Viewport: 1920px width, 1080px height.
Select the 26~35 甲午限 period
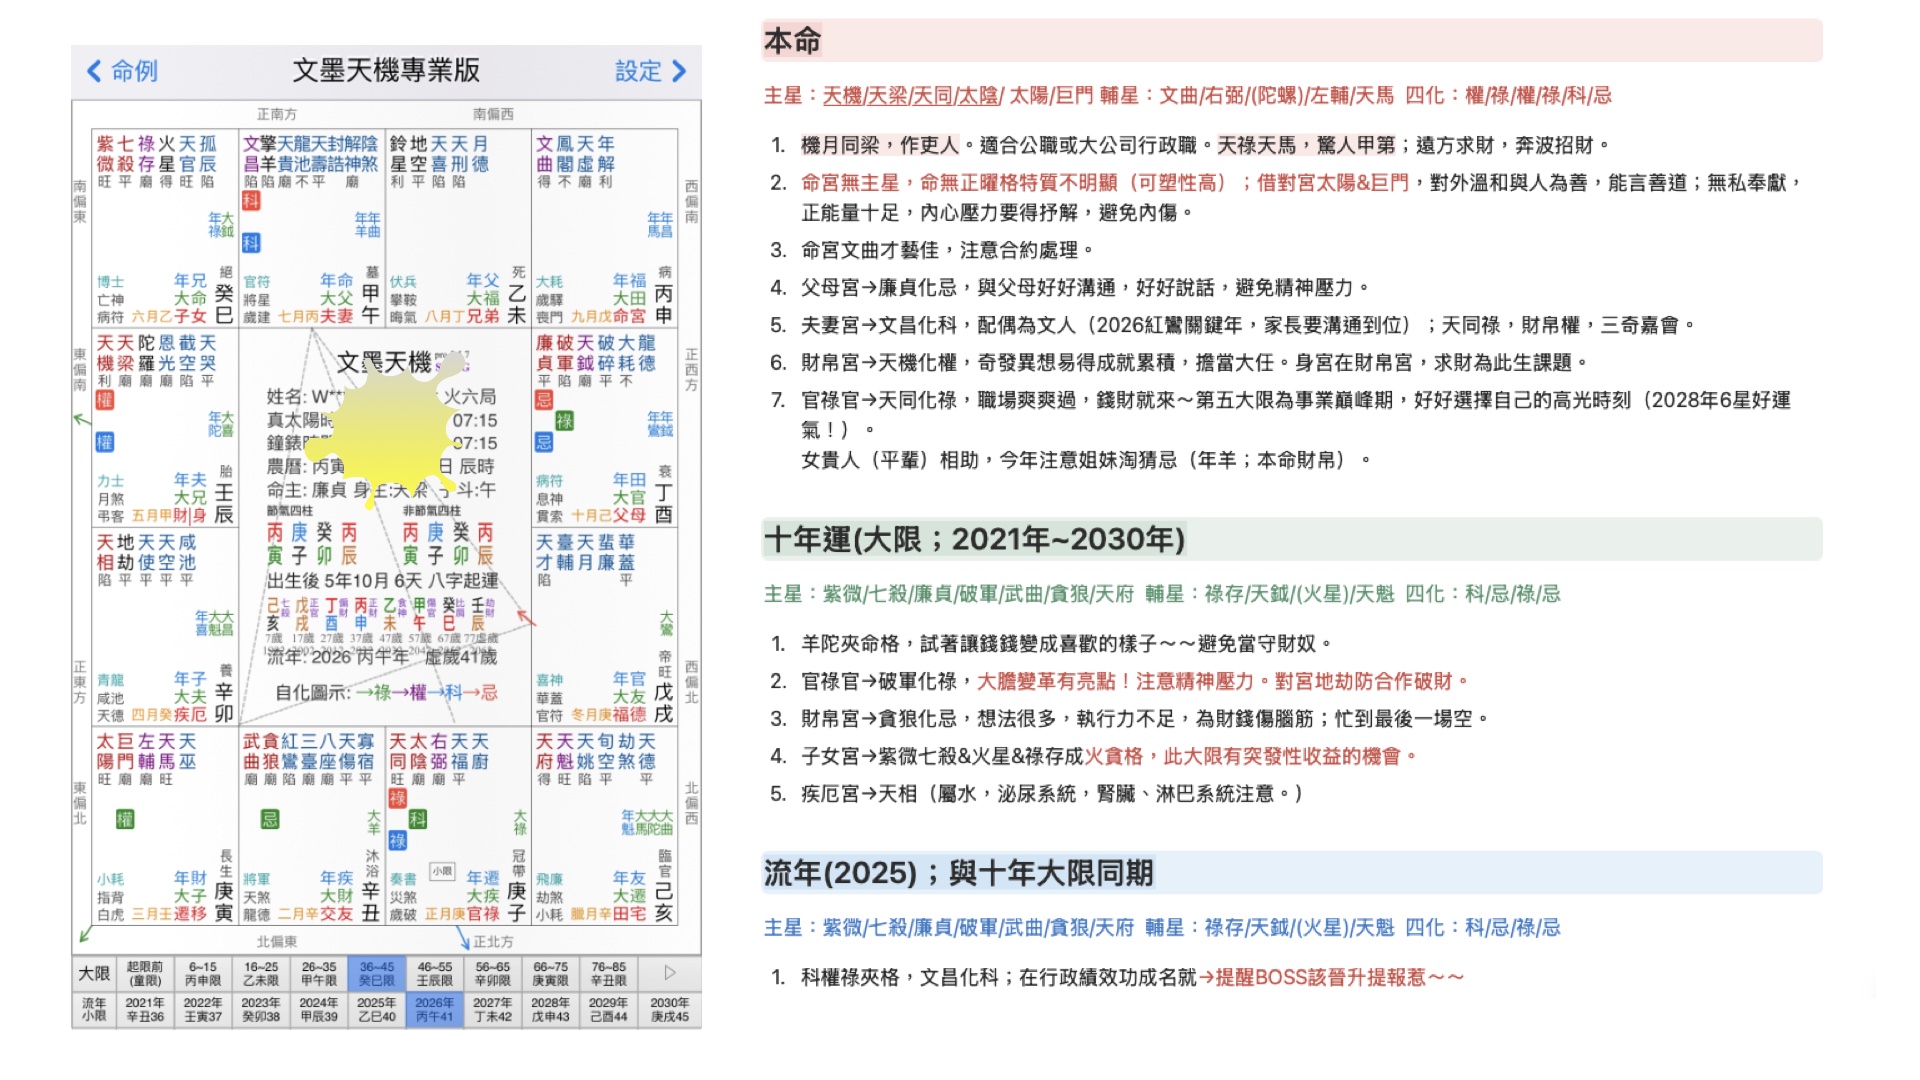pyautogui.click(x=319, y=973)
